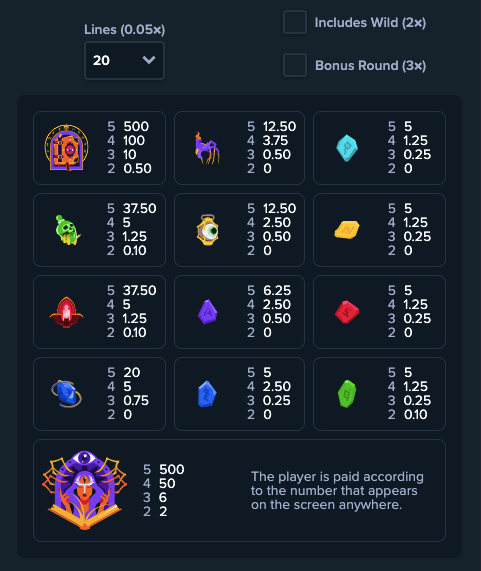Select the yellow rune stone icon
The height and width of the screenshot is (571, 481).
pos(347,230)
